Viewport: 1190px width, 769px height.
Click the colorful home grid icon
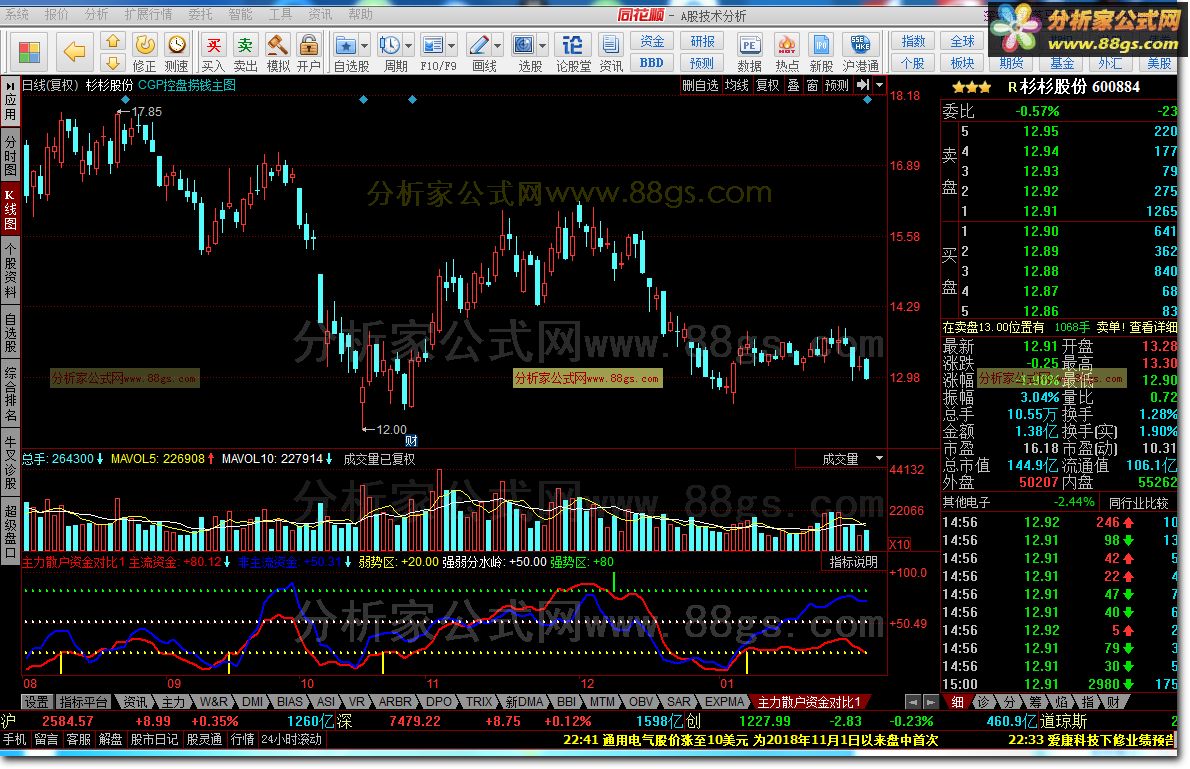pyautogui.click(x=29, y=52)
